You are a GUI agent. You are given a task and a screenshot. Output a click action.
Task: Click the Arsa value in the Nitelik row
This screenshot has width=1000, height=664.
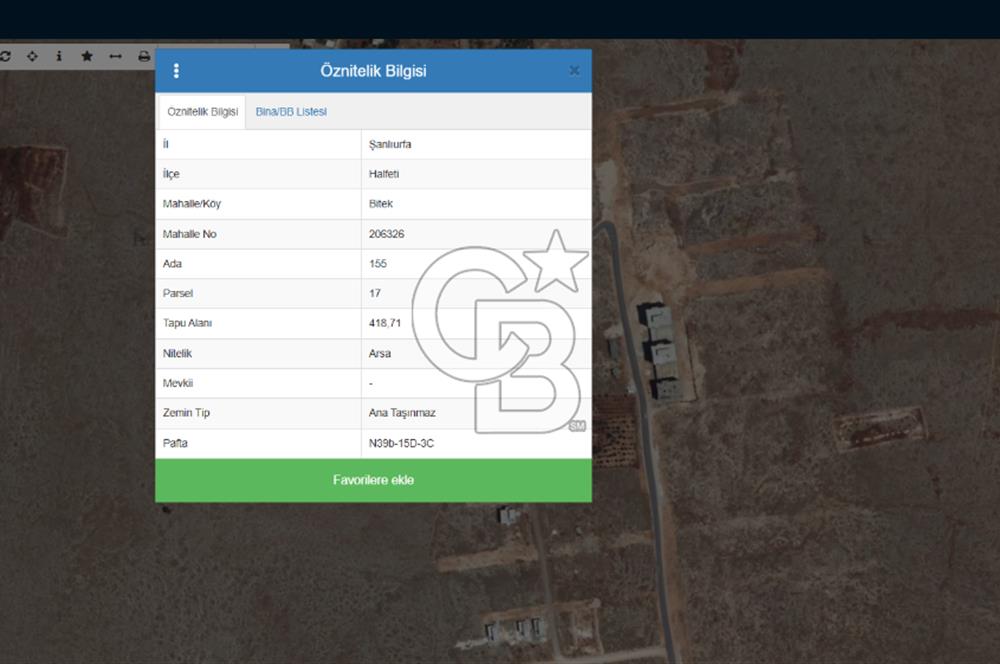[x=380, y=354]
